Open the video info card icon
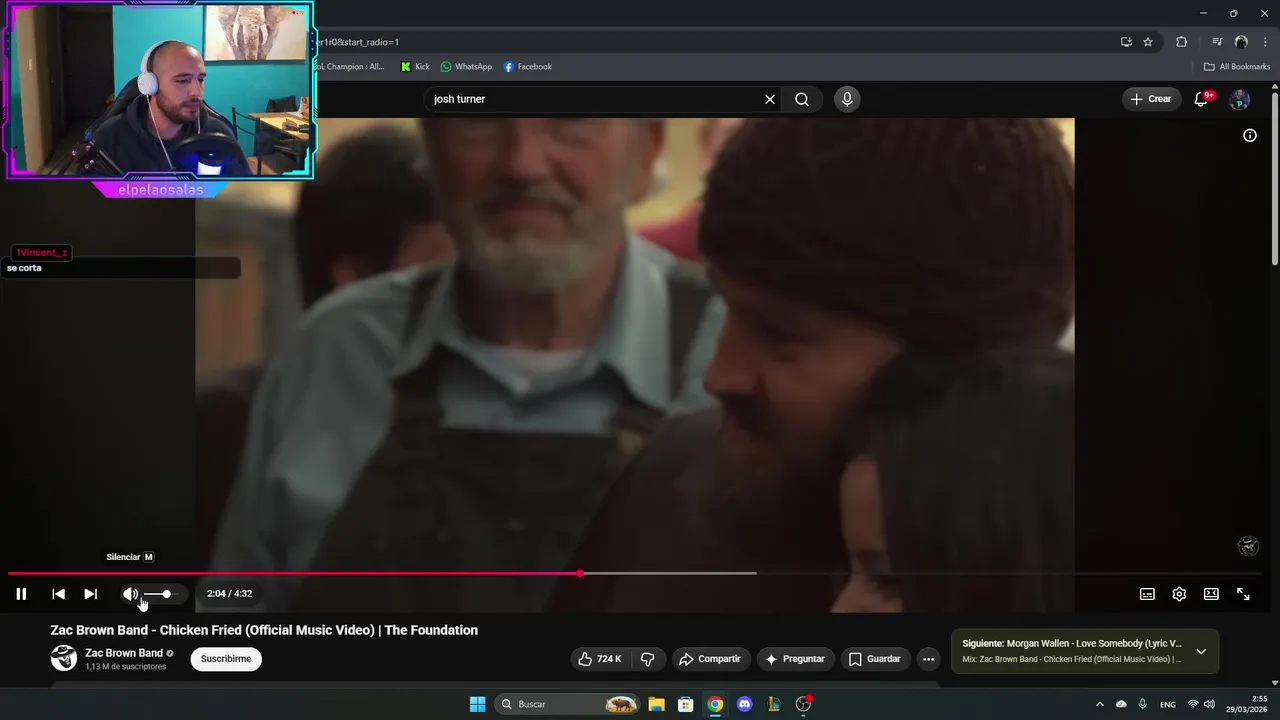The image size is (1280, 720). point(1250,135)
